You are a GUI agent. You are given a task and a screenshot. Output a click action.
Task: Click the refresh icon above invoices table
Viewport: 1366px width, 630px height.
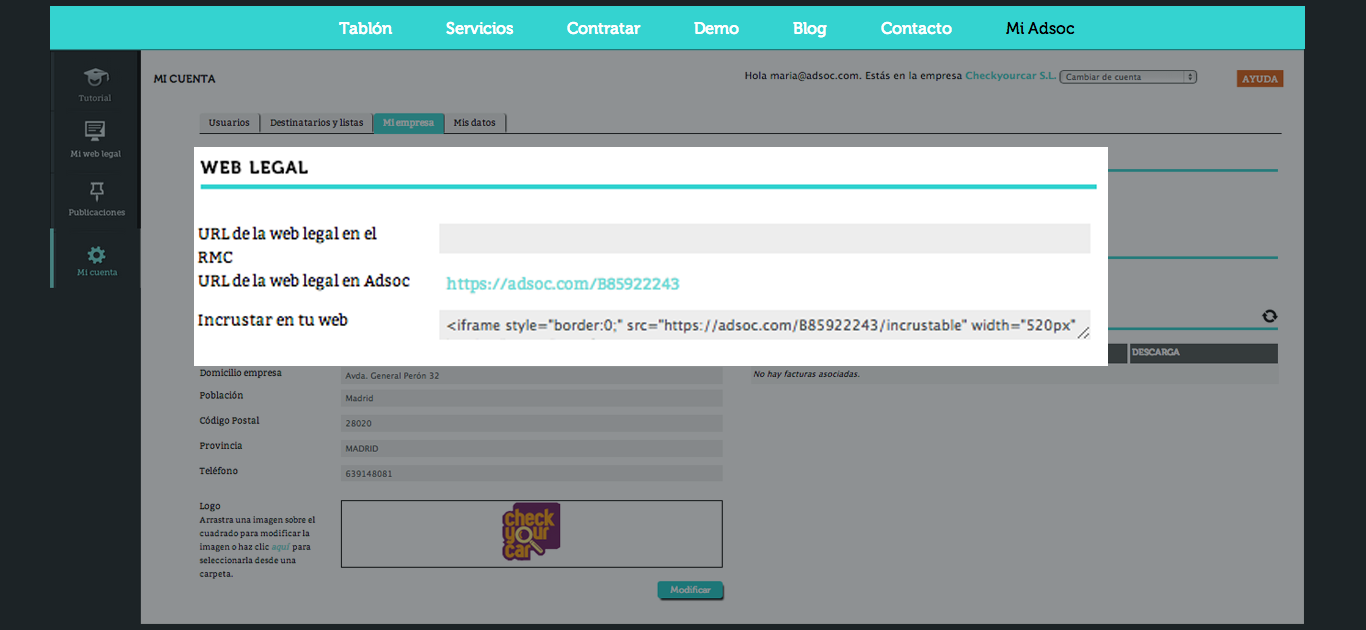pyautogui.click(x=1269, y=316)
